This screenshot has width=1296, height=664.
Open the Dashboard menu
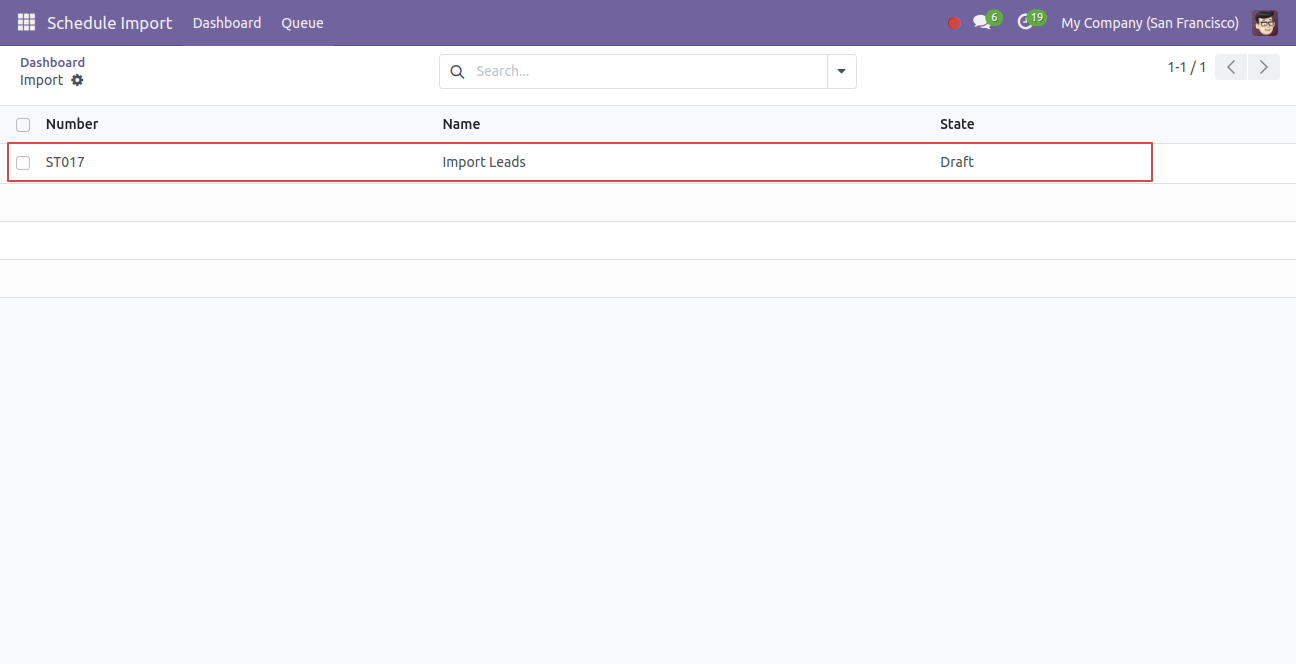coord(227,22)
